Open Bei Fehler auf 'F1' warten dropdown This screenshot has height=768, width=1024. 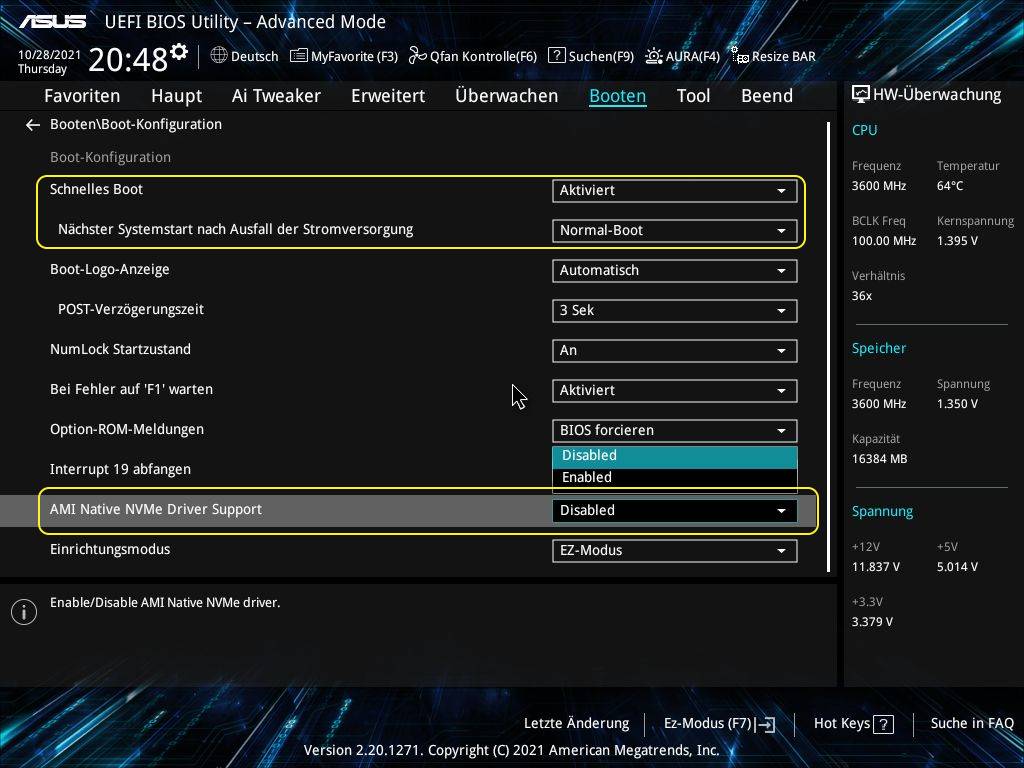pyautogui.click(x=675, y=391)
